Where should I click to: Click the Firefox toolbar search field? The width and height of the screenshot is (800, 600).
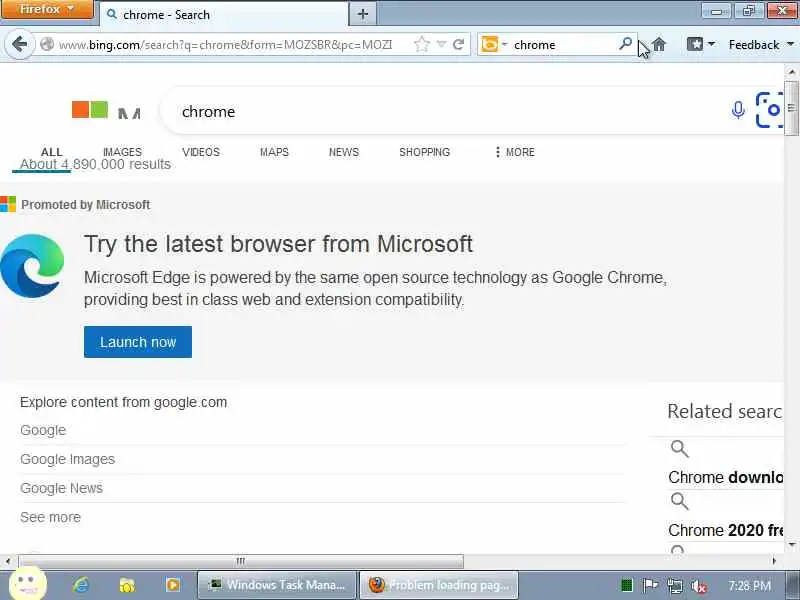564,45
